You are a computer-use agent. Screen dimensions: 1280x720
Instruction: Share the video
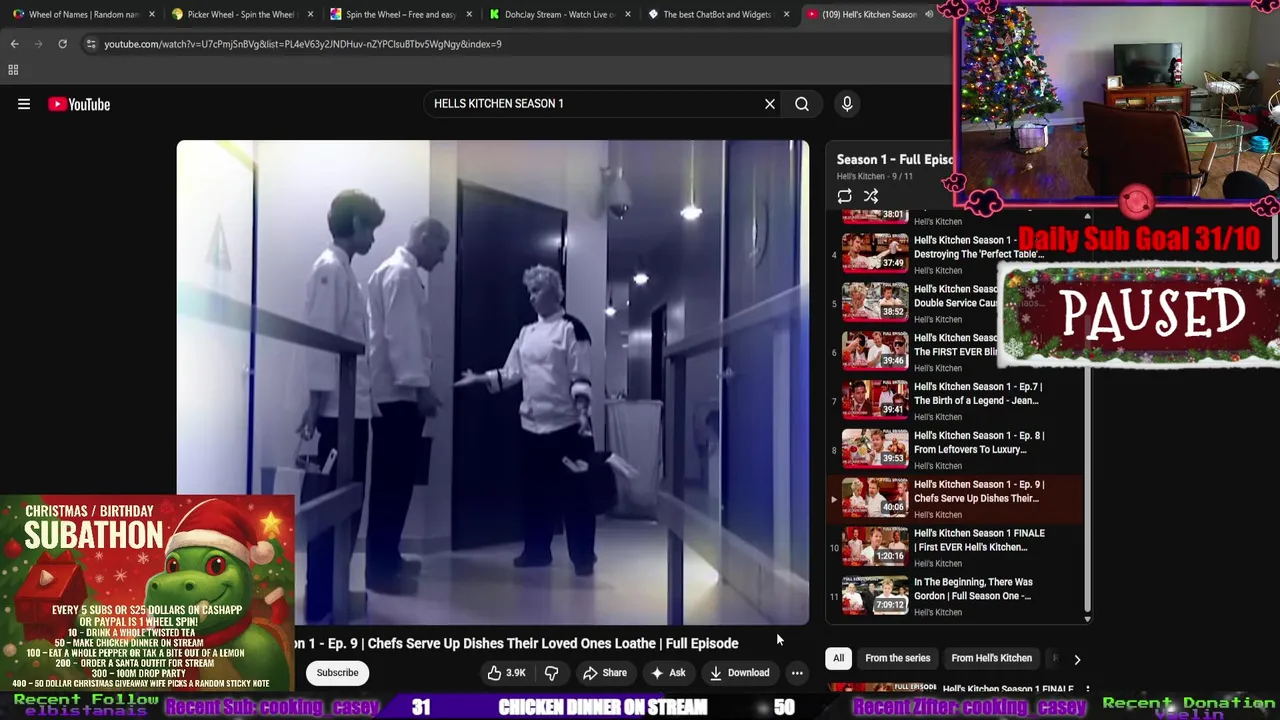[604, 673]
